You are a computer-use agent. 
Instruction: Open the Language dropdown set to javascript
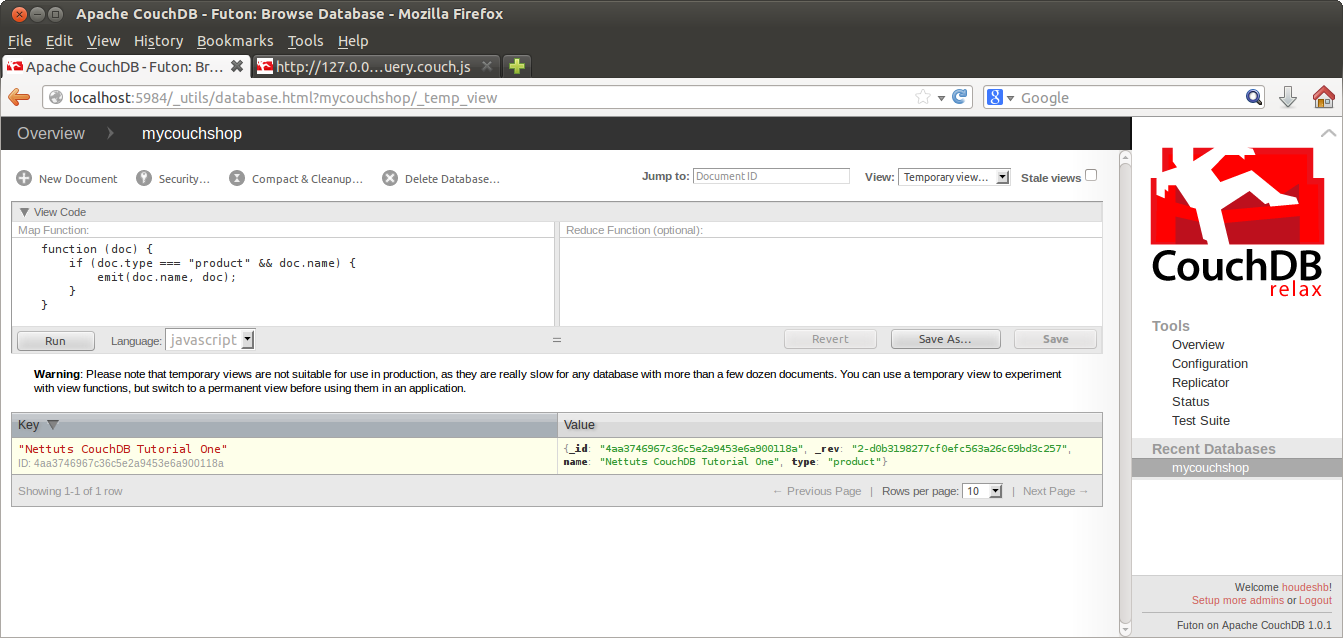click(x=210, y=340)
